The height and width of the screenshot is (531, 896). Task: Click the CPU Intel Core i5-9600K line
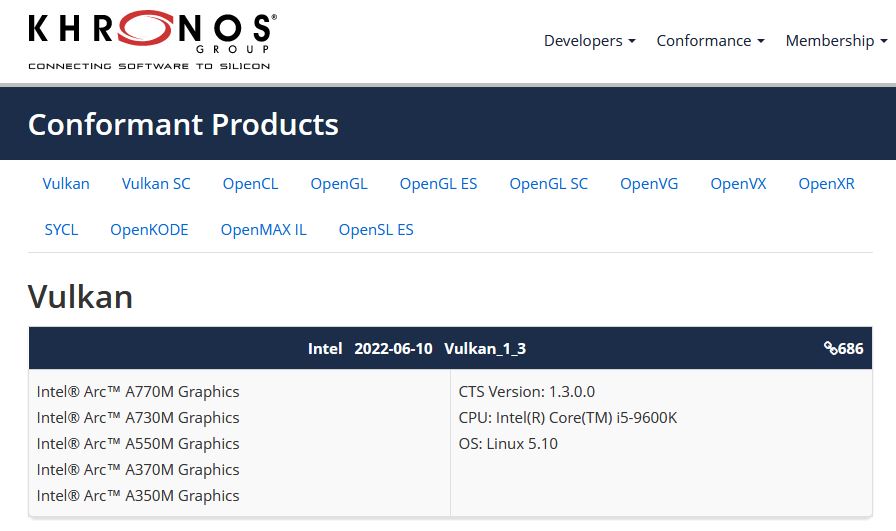567,418
